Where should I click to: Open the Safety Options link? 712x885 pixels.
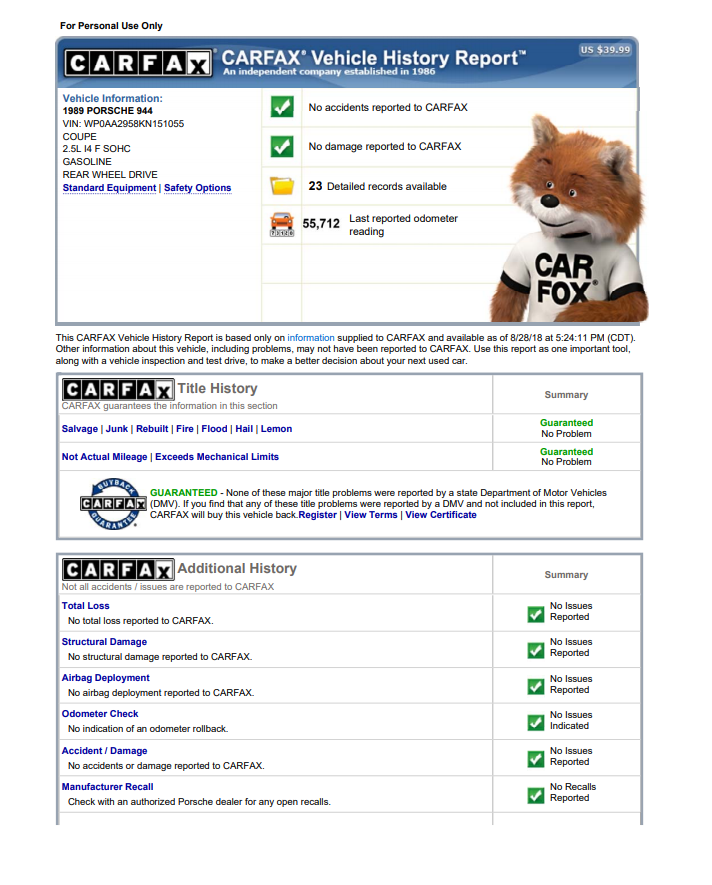pos(198,188)
